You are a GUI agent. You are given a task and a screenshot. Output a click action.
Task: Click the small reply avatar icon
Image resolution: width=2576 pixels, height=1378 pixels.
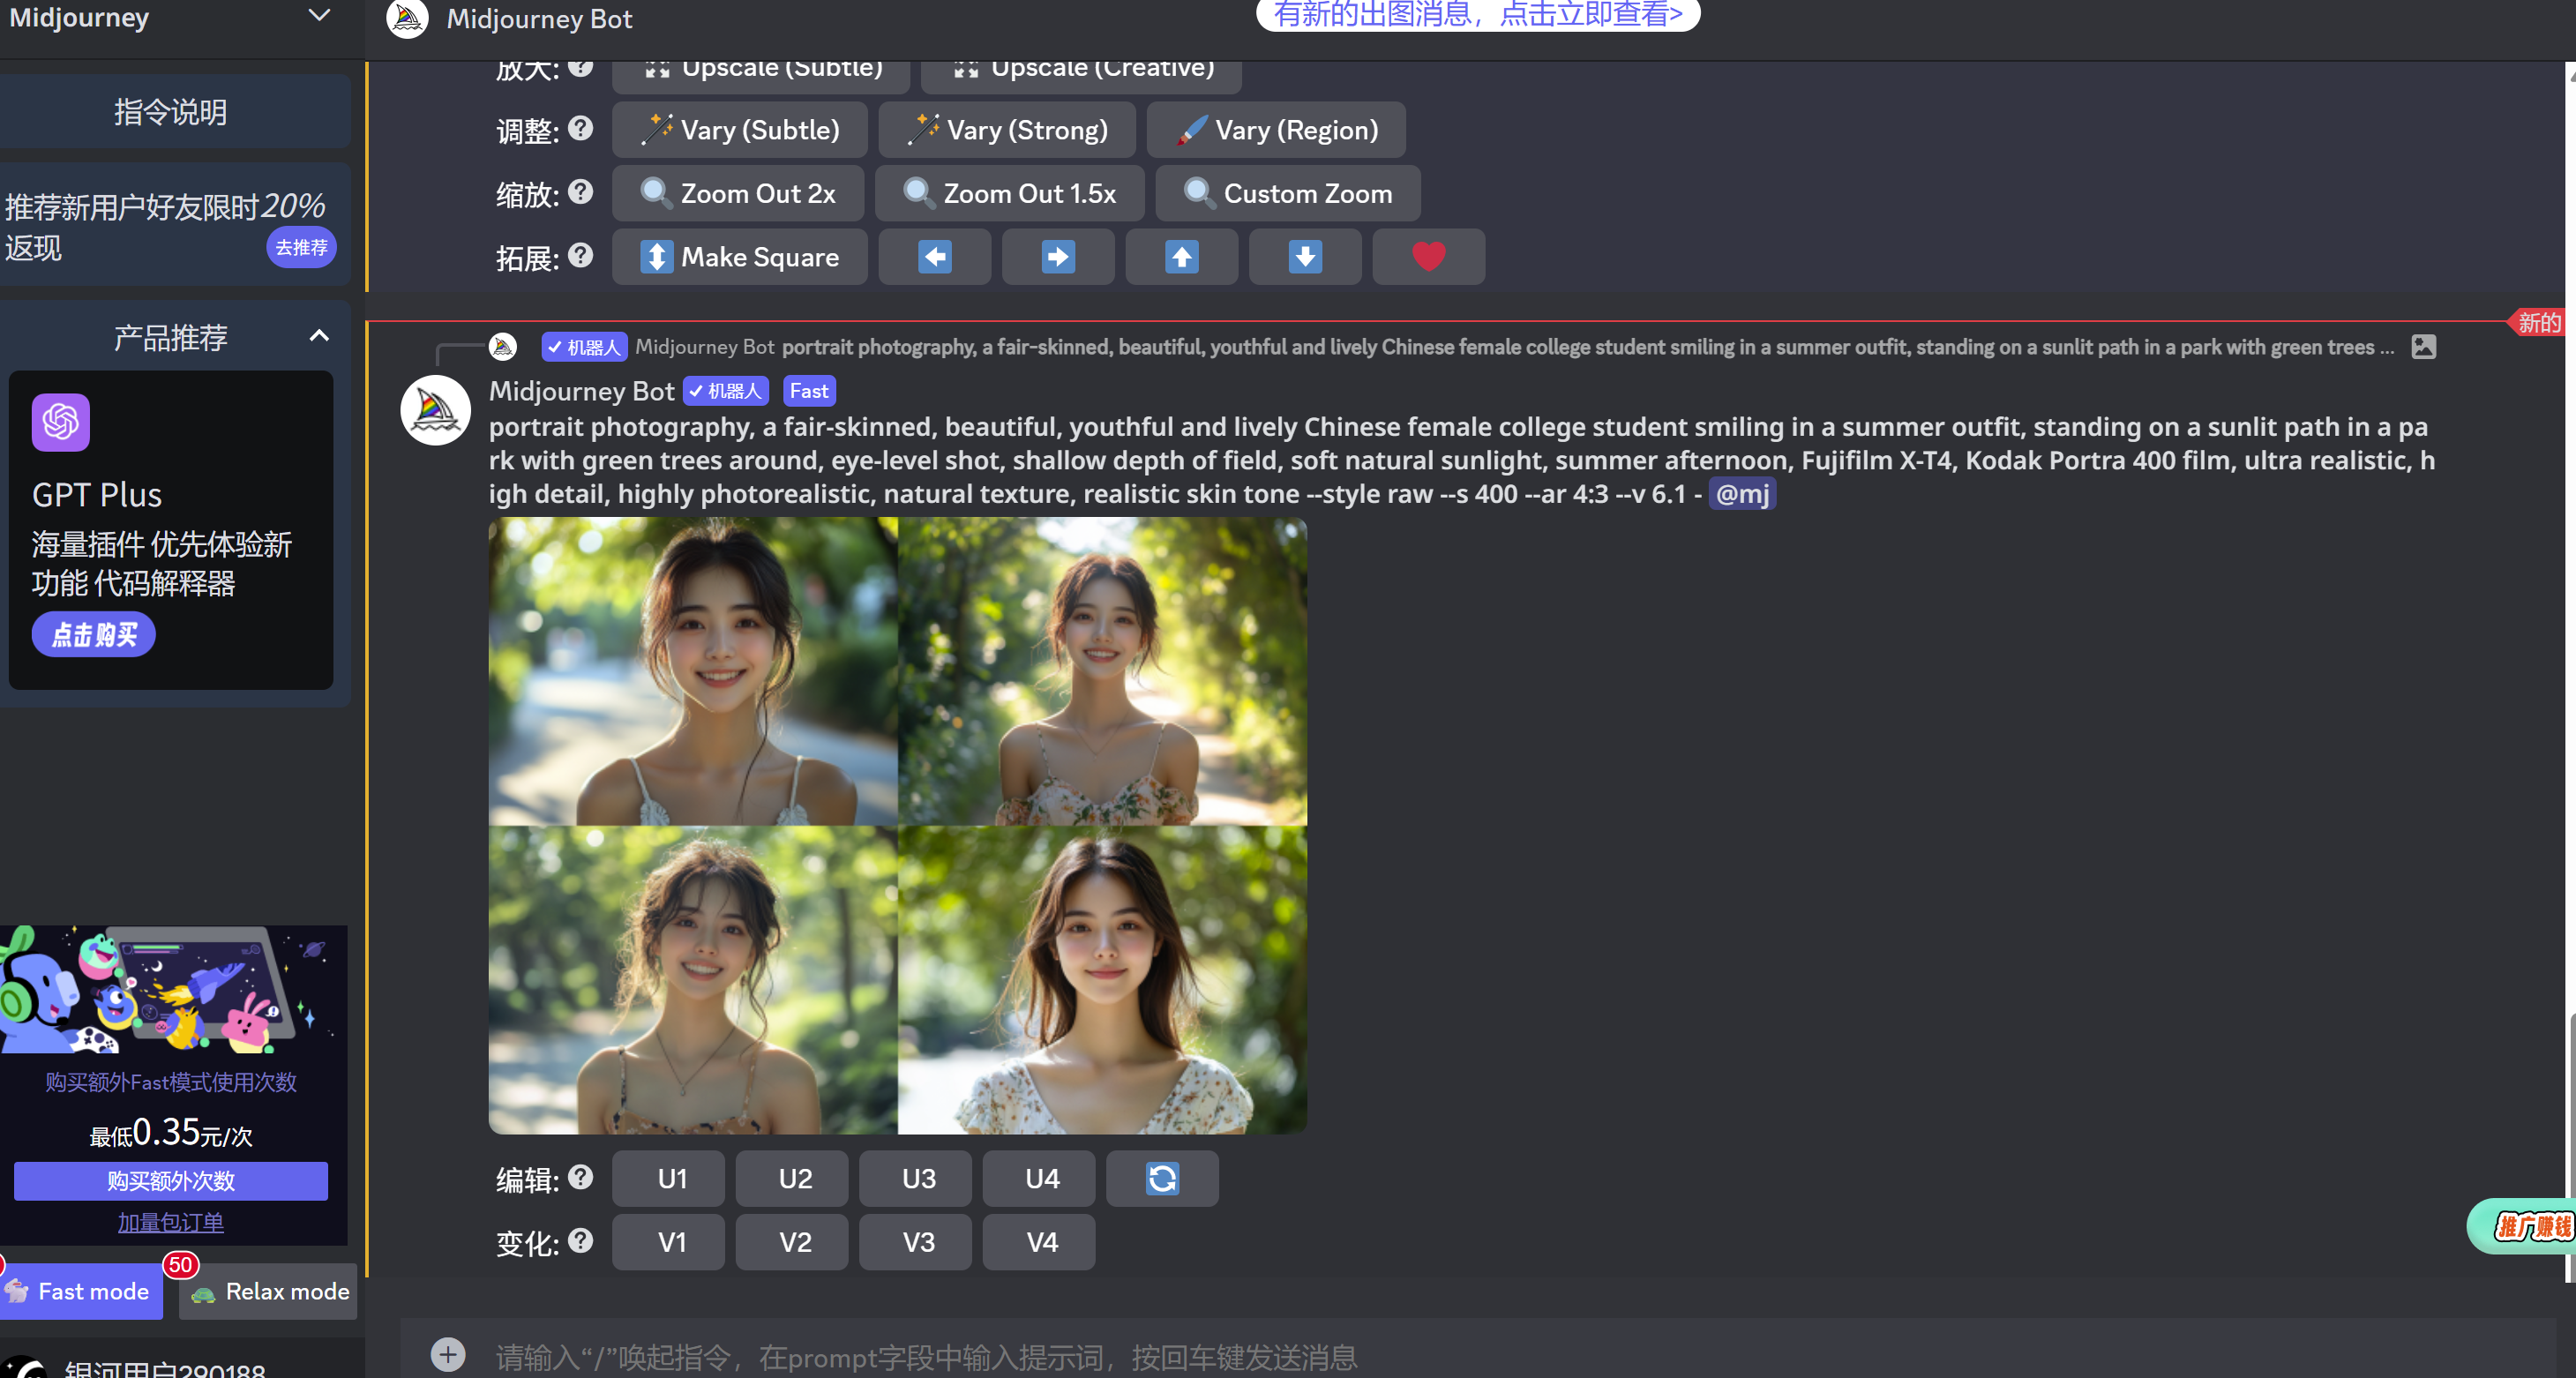[x=503, y=347]
